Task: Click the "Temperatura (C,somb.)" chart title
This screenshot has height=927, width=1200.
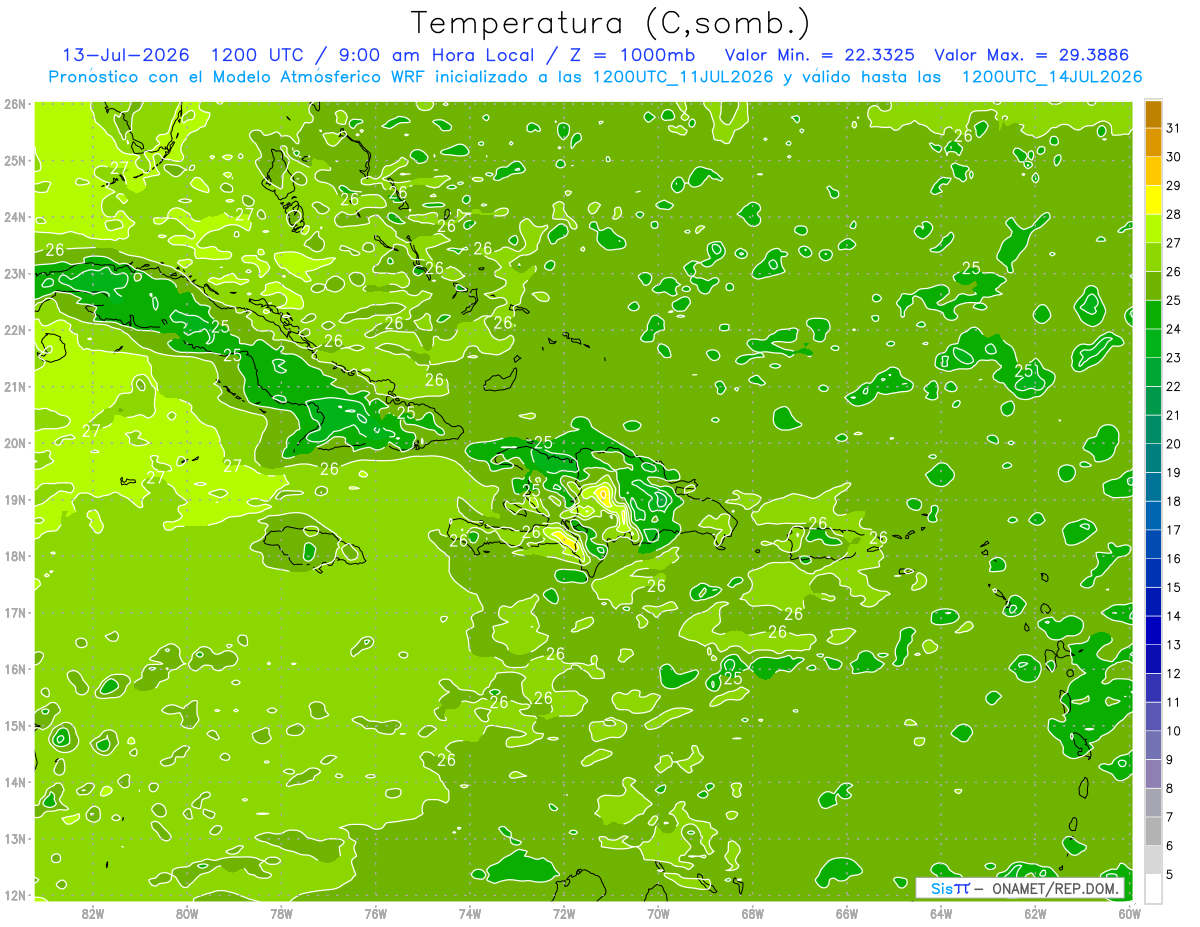Action: 610,23
